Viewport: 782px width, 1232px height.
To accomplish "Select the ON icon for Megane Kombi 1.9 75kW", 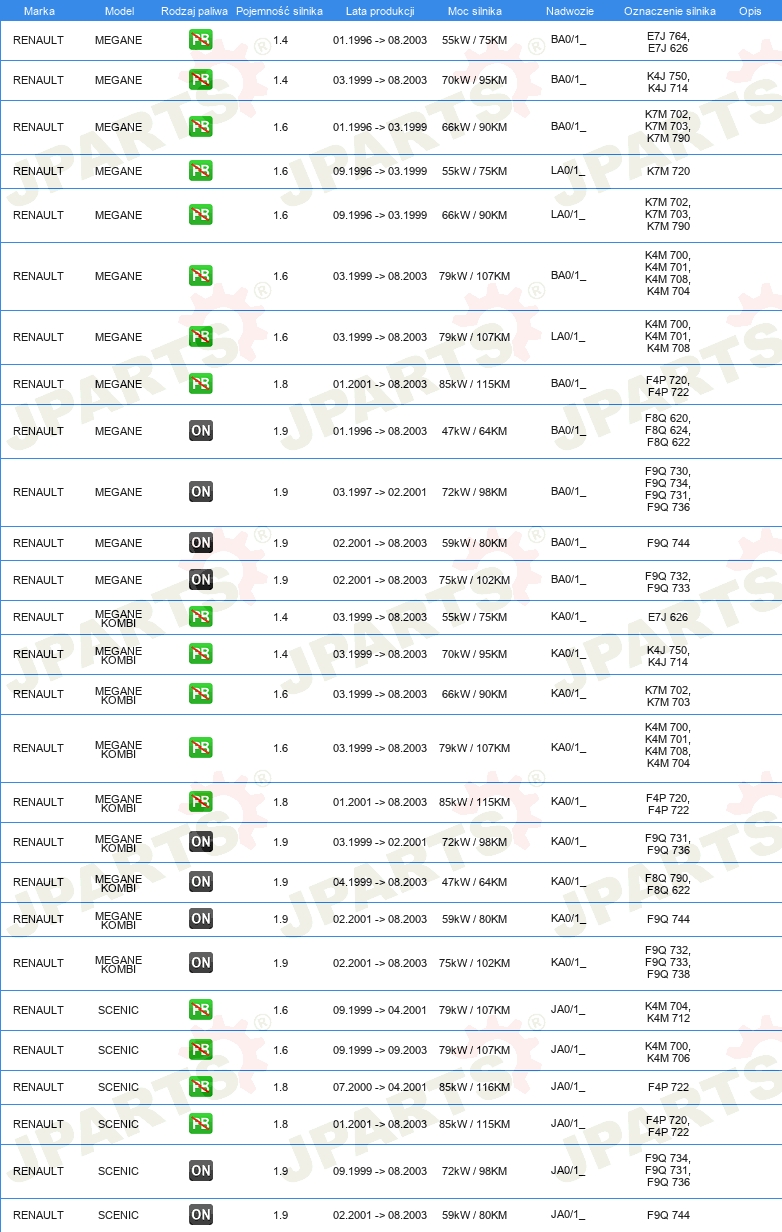I will click(x=201, y=963).
